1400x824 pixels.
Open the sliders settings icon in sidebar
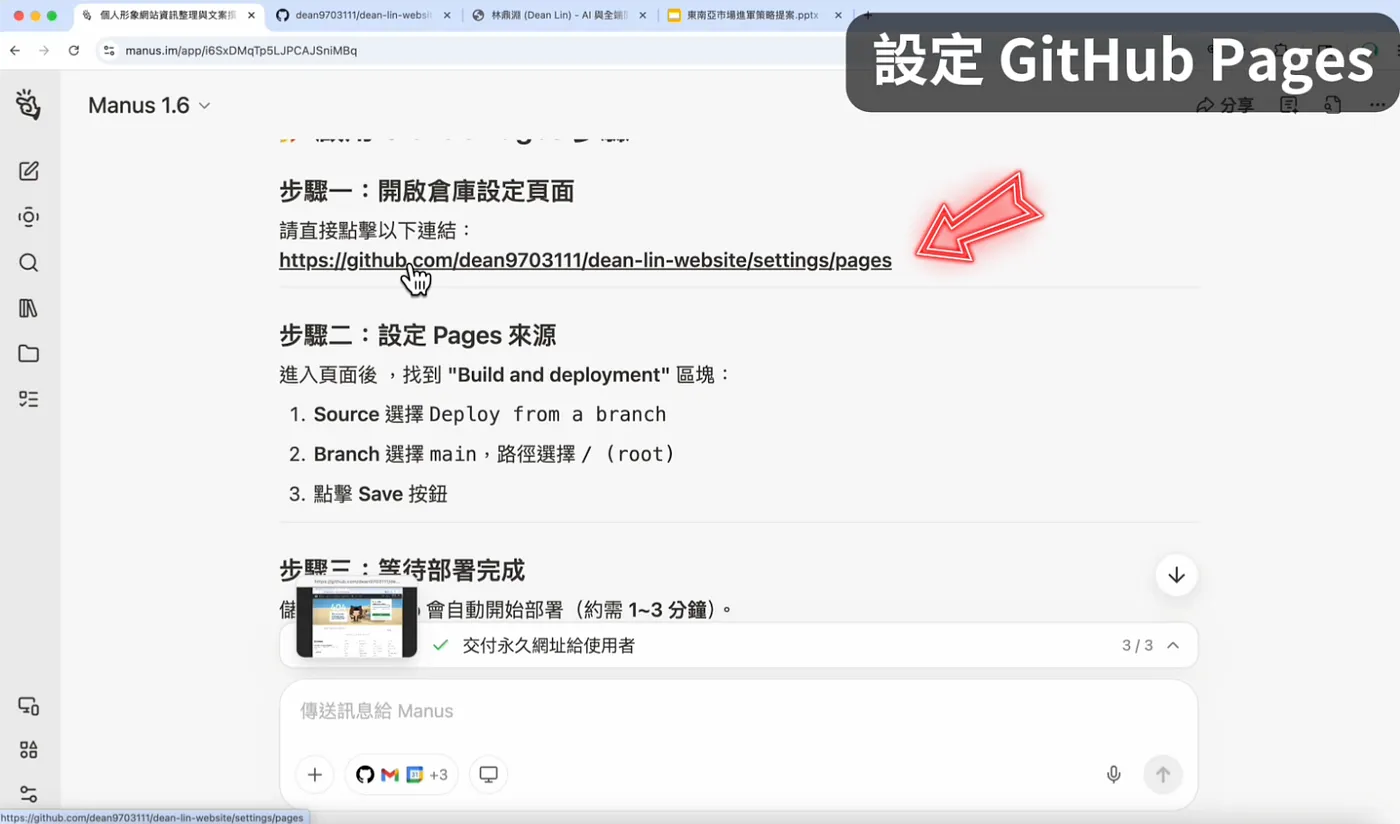[x=29, y=794]
